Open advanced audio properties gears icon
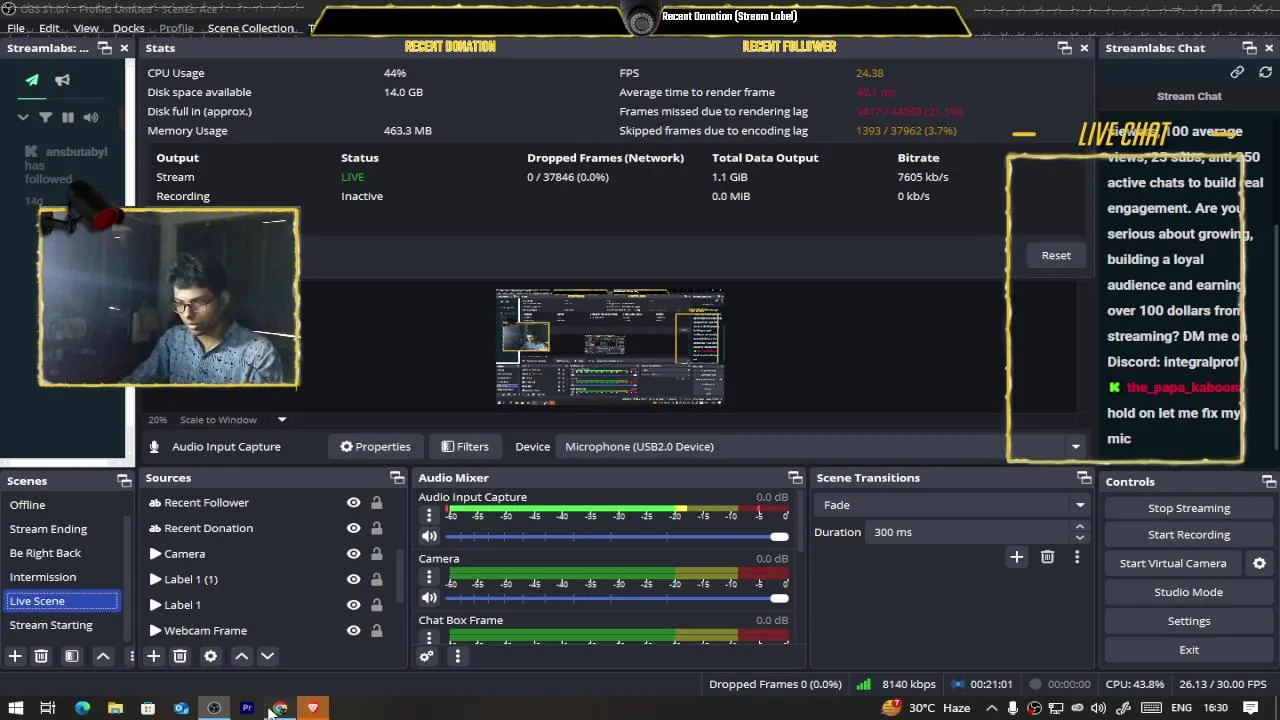 426,656
